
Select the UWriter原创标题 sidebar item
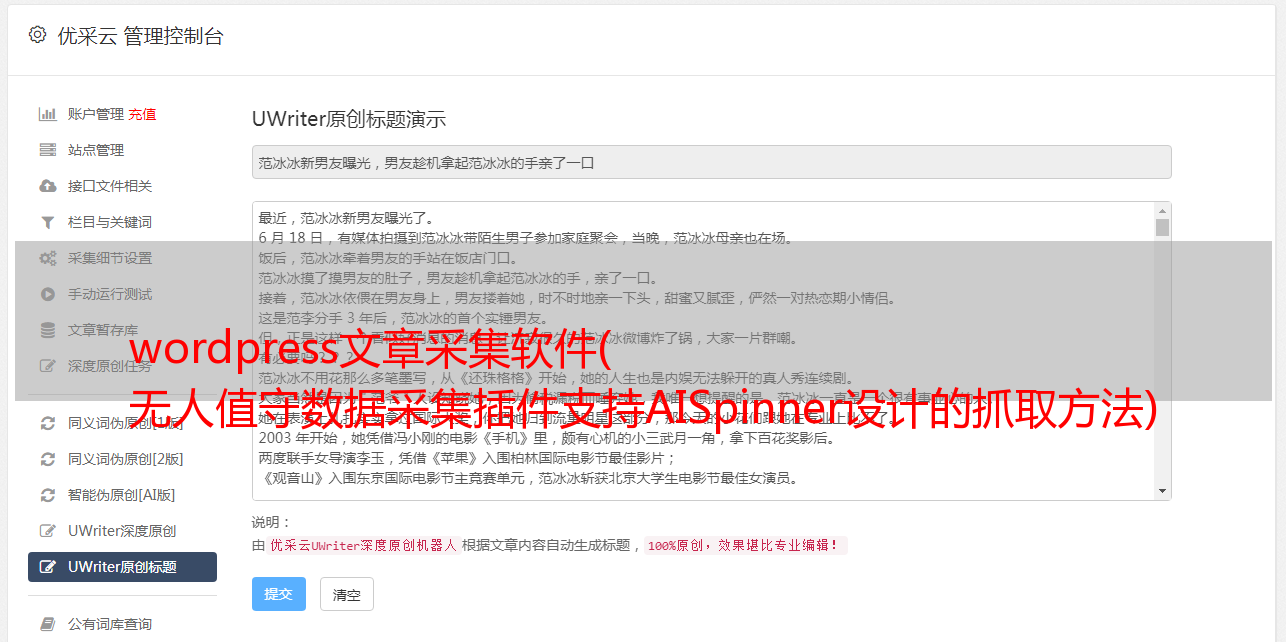122,567
